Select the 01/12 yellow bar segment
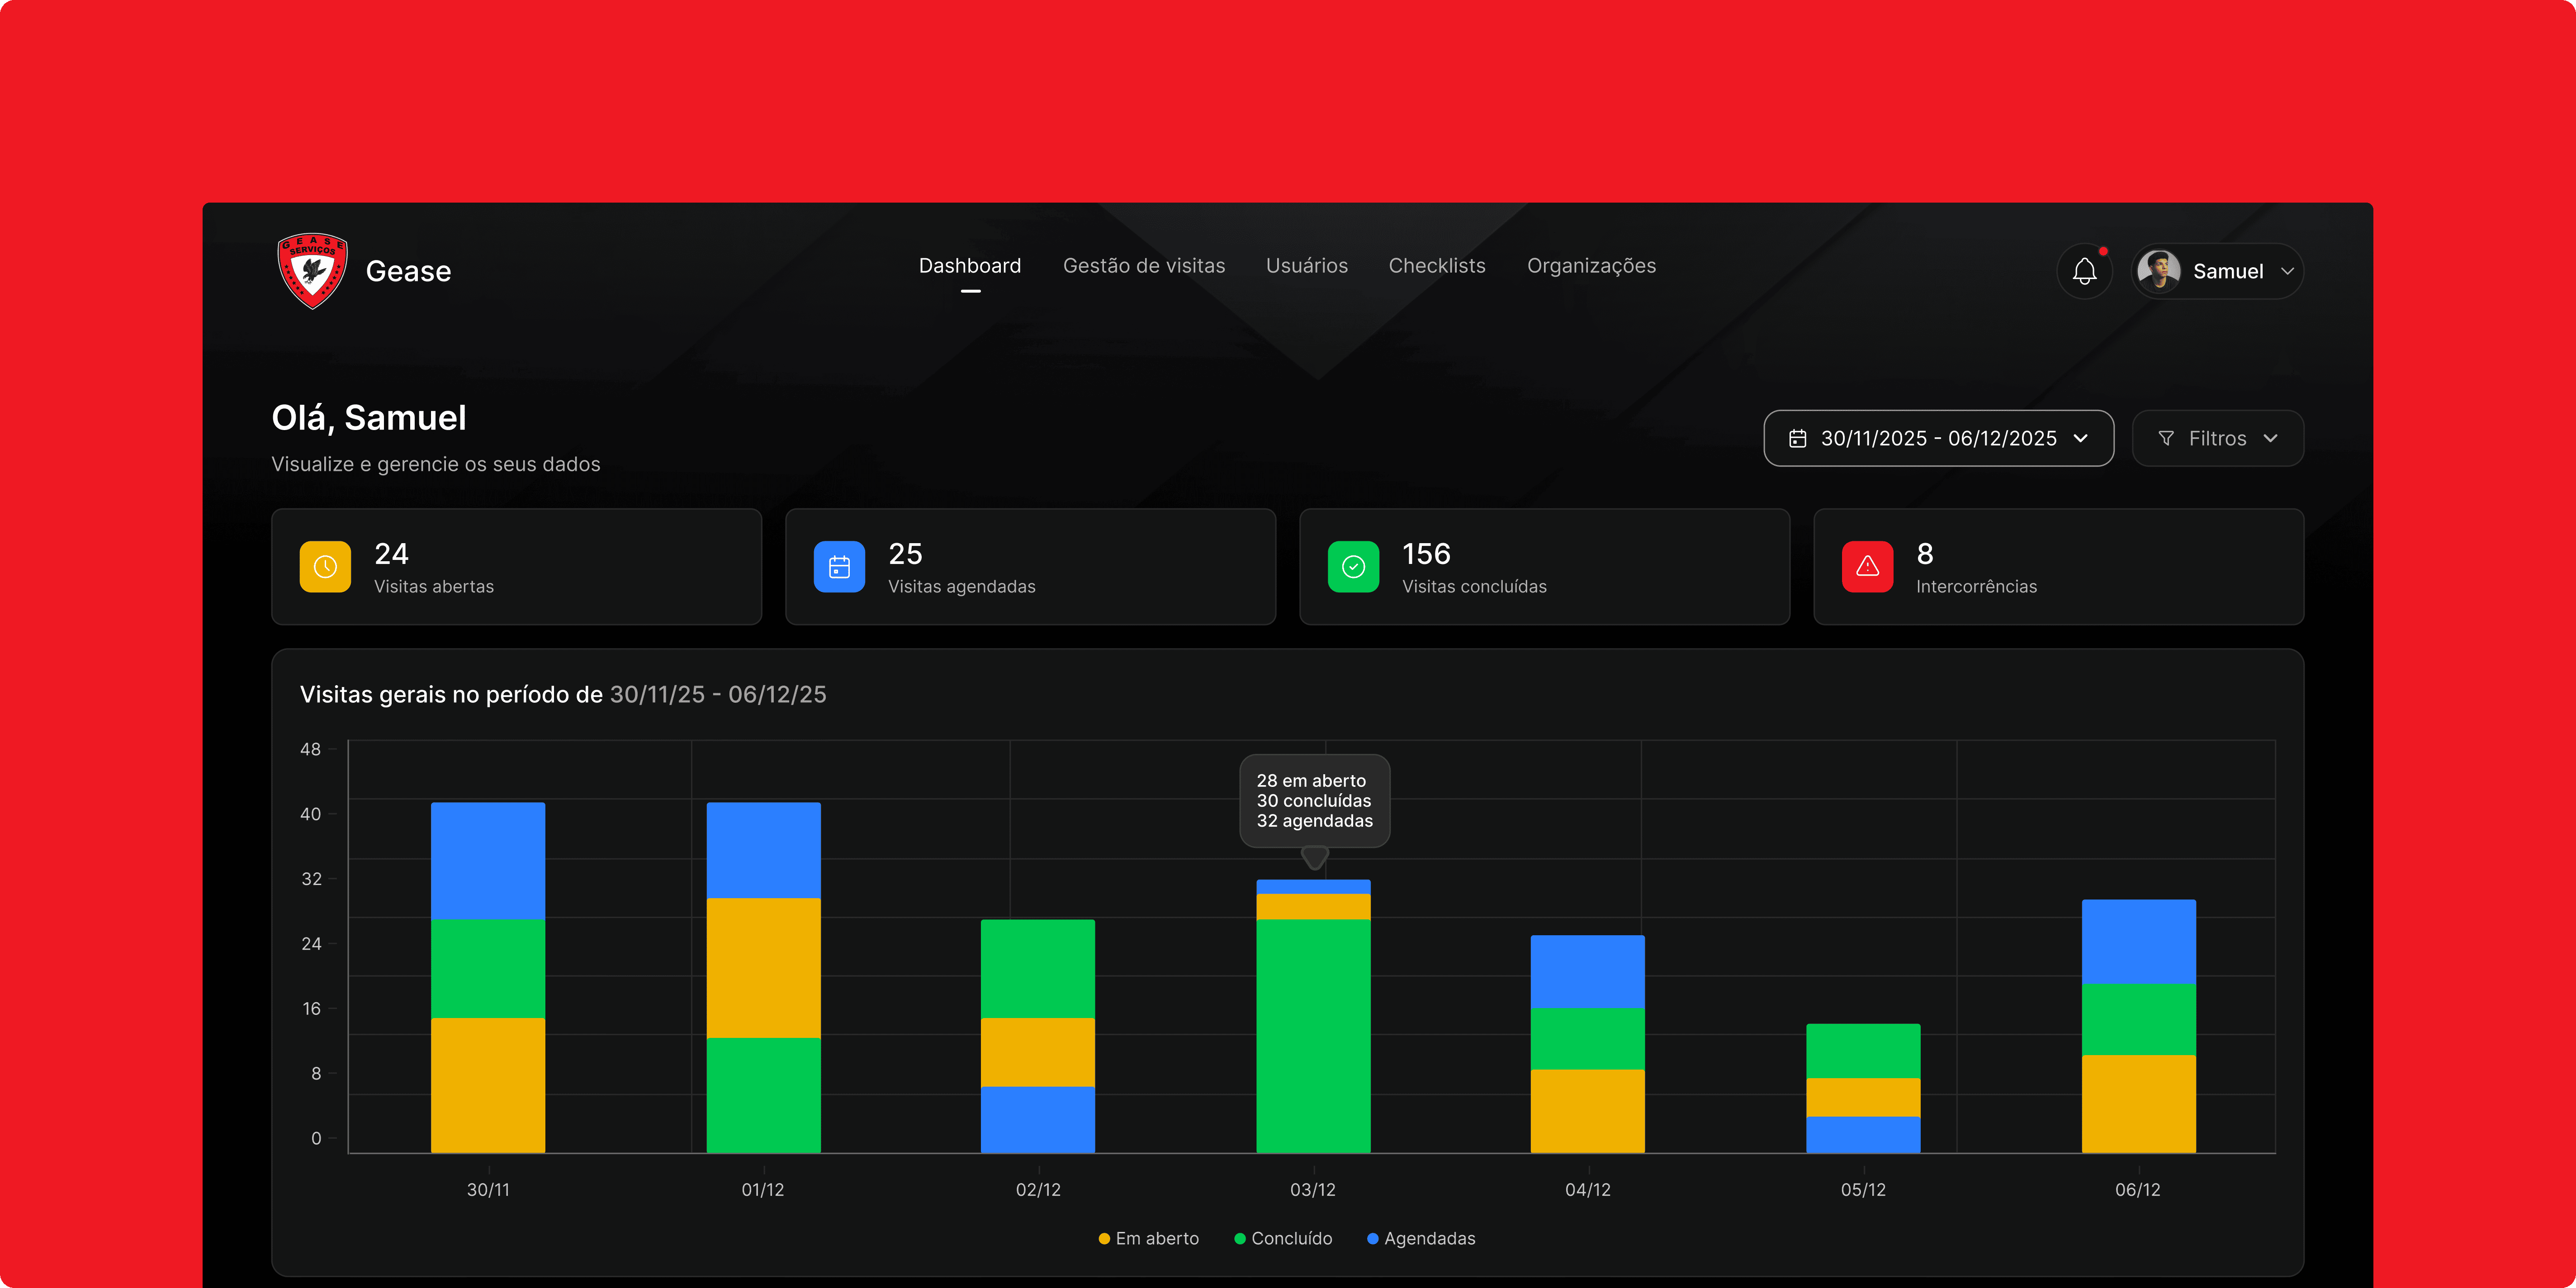Viewport: 2576px width, 1288px height. 764,968
